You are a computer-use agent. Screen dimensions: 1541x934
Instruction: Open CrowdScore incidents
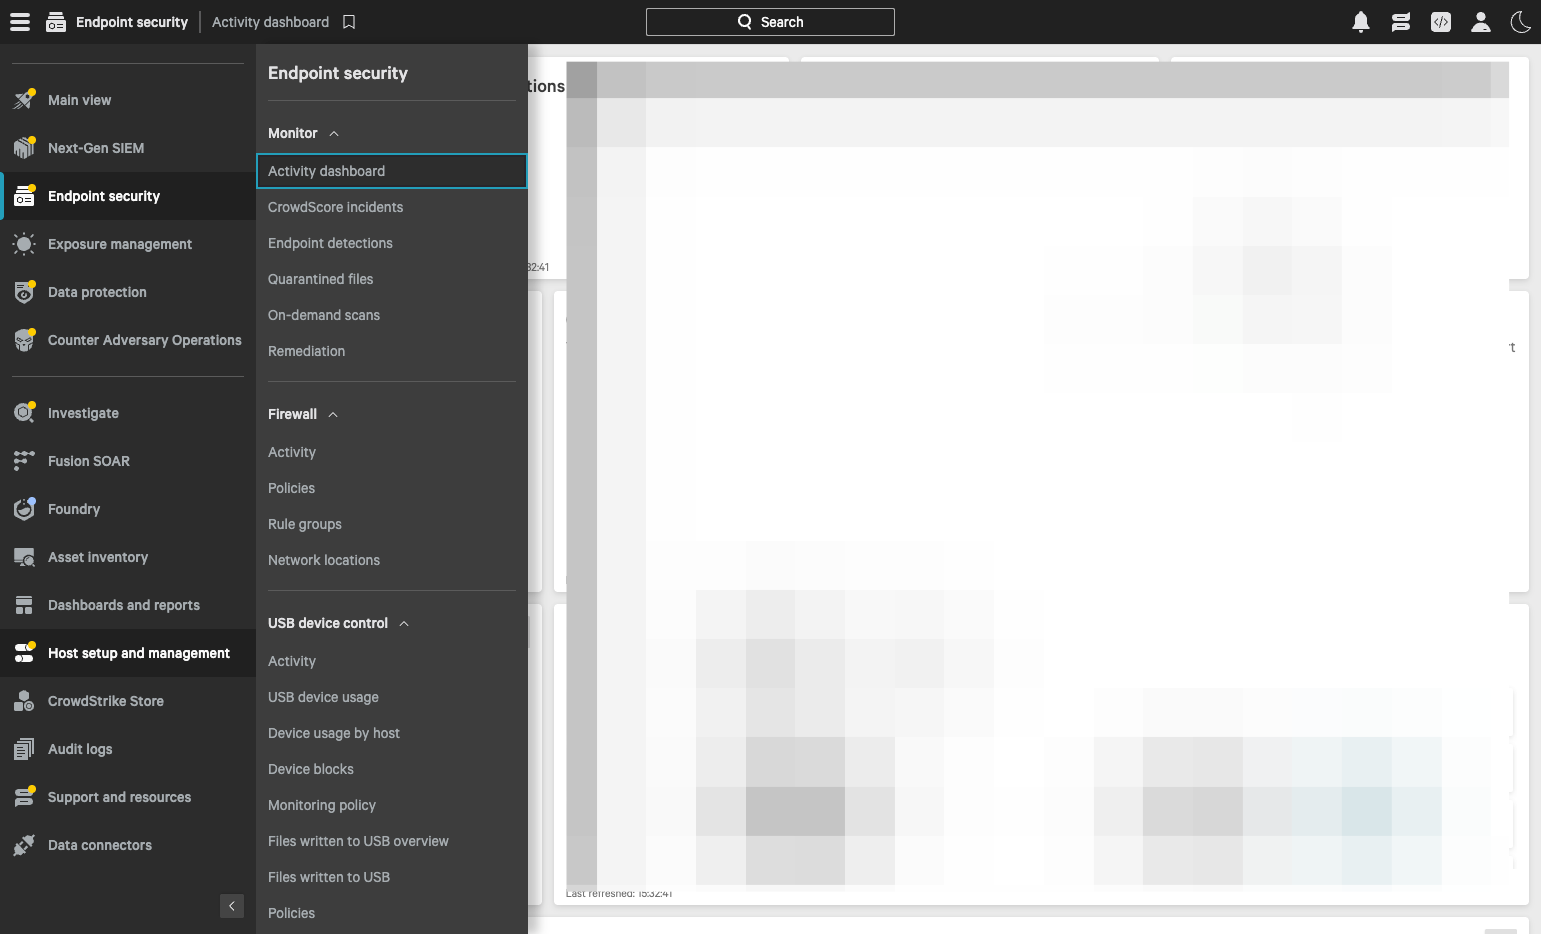click(335, 207)
